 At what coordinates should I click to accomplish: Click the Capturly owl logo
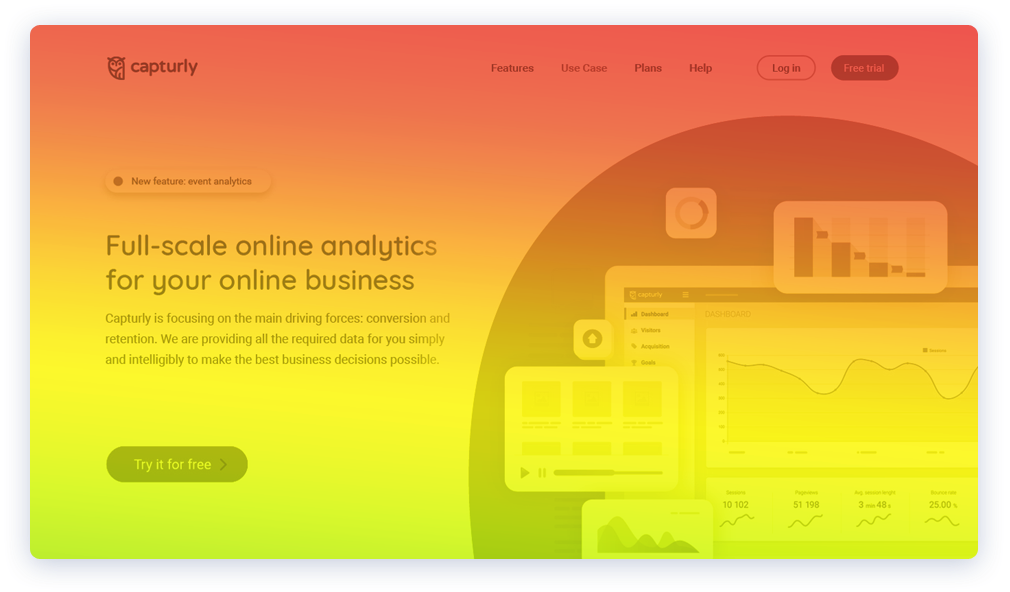coord(117,68)
